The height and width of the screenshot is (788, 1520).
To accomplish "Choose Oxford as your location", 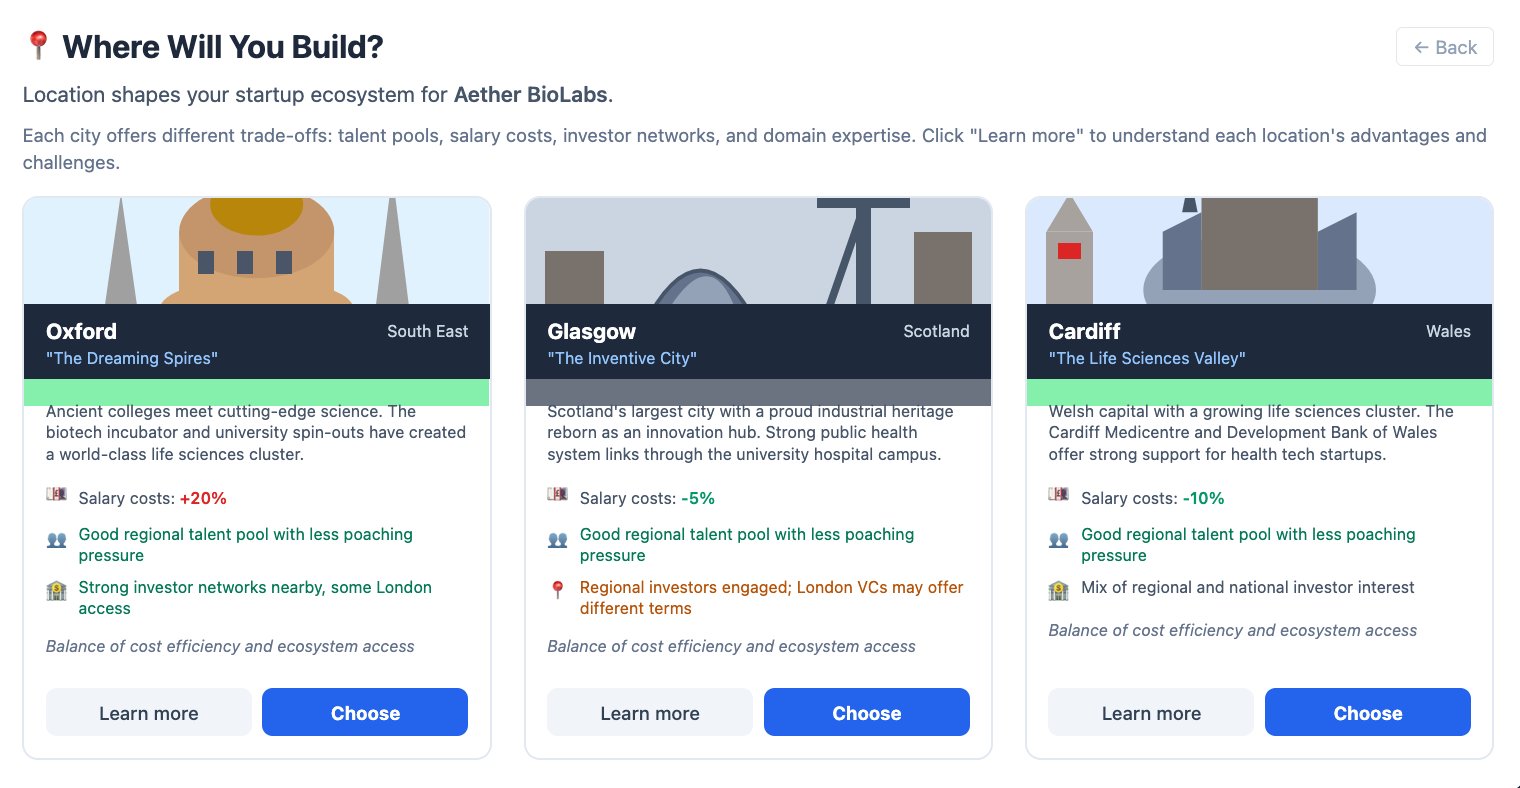I will coord(365,713).
